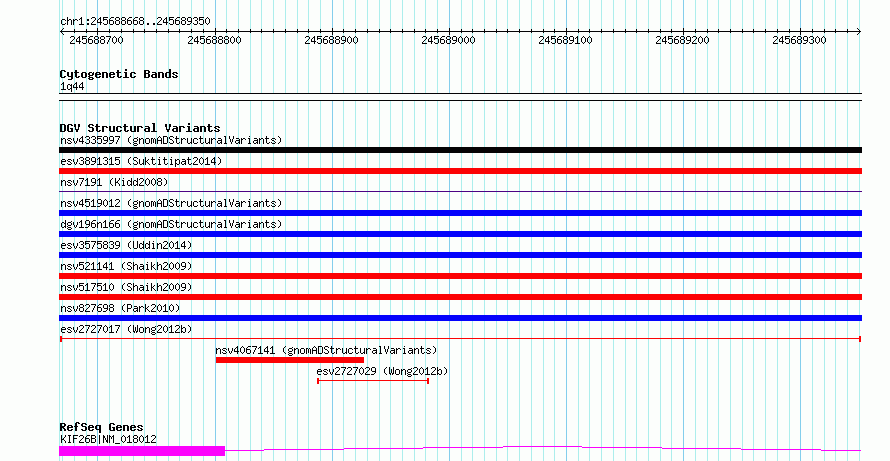Select the RefSeq Genes track title
The image size is (890, 461).
coord(101,427)
